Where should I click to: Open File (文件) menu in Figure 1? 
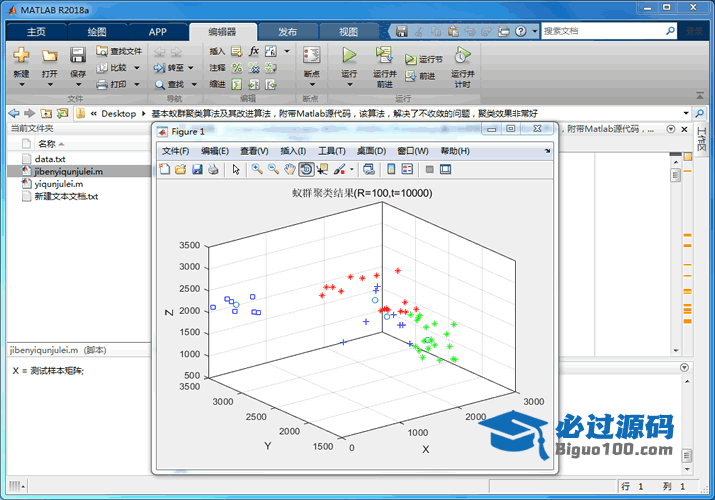(176, 151)
